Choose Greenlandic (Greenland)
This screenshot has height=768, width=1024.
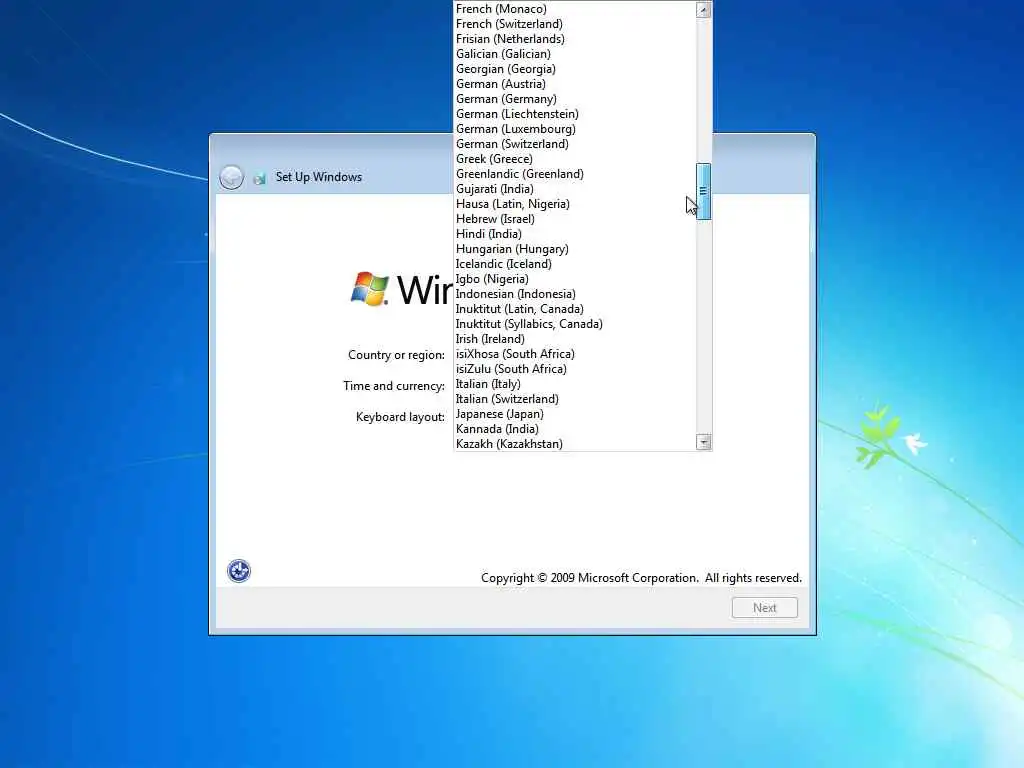tap(575, 174)
